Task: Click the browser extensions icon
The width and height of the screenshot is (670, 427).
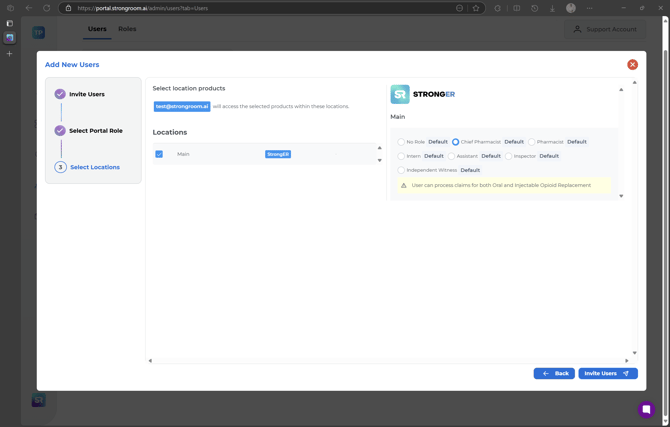Action: 498,8
